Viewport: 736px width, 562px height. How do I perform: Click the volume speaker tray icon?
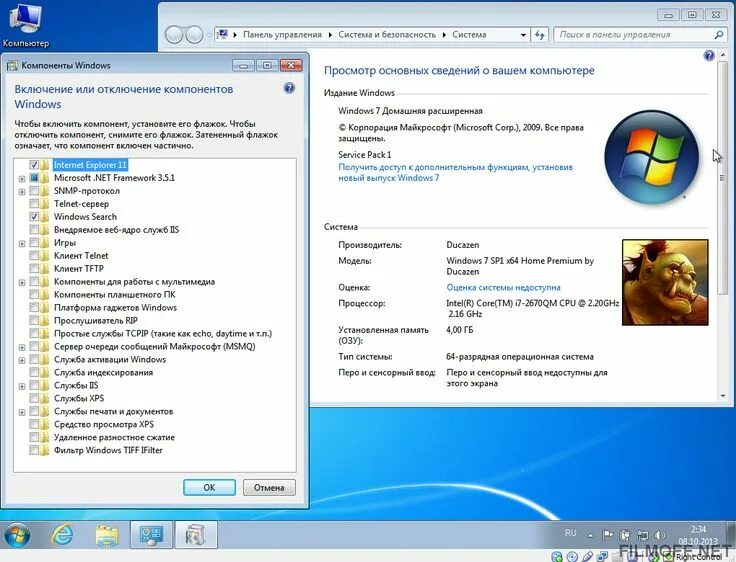click(x=659, y=535)
